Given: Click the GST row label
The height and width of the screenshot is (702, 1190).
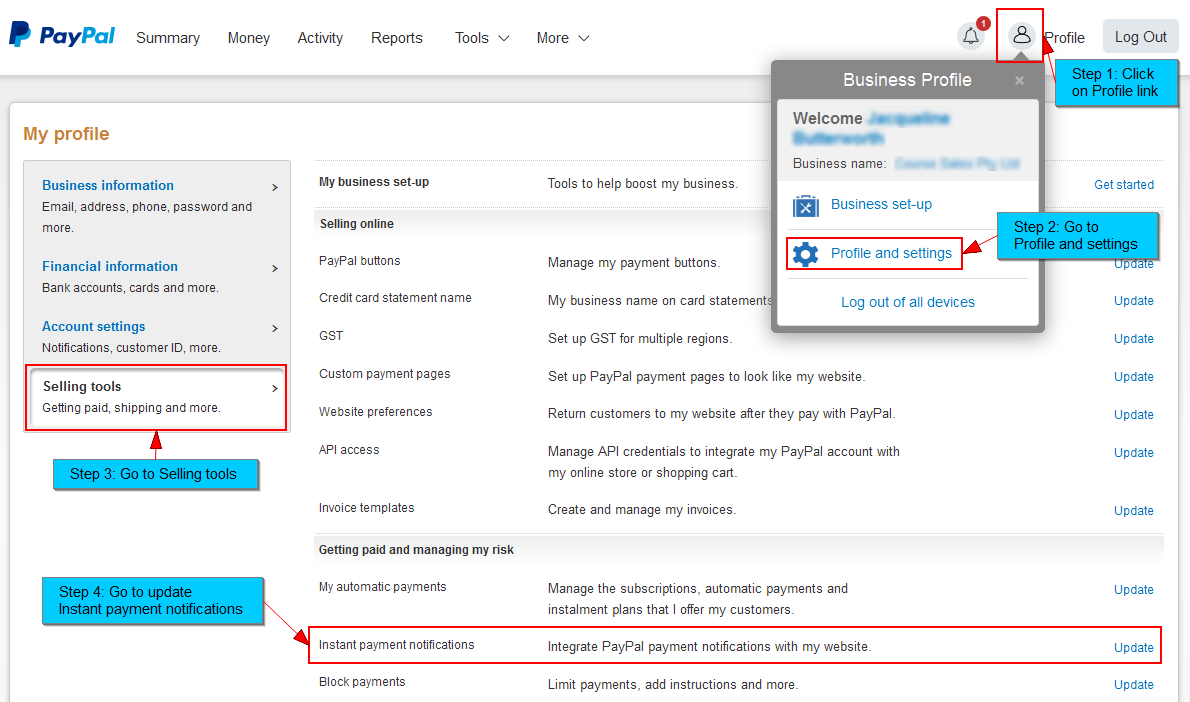Looking at the screenshot, I should point(331,336).
